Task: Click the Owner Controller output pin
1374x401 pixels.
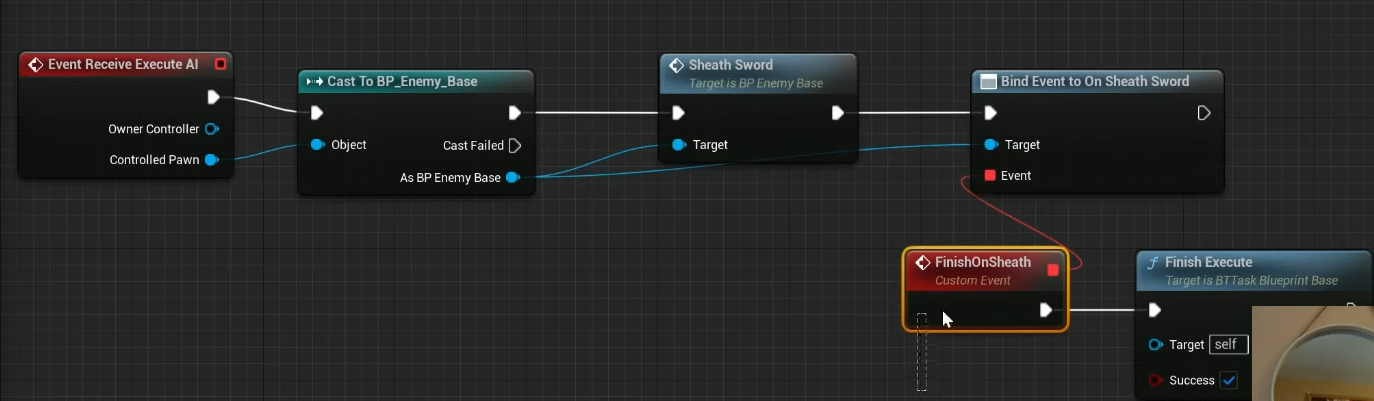Action: [211, 129]
